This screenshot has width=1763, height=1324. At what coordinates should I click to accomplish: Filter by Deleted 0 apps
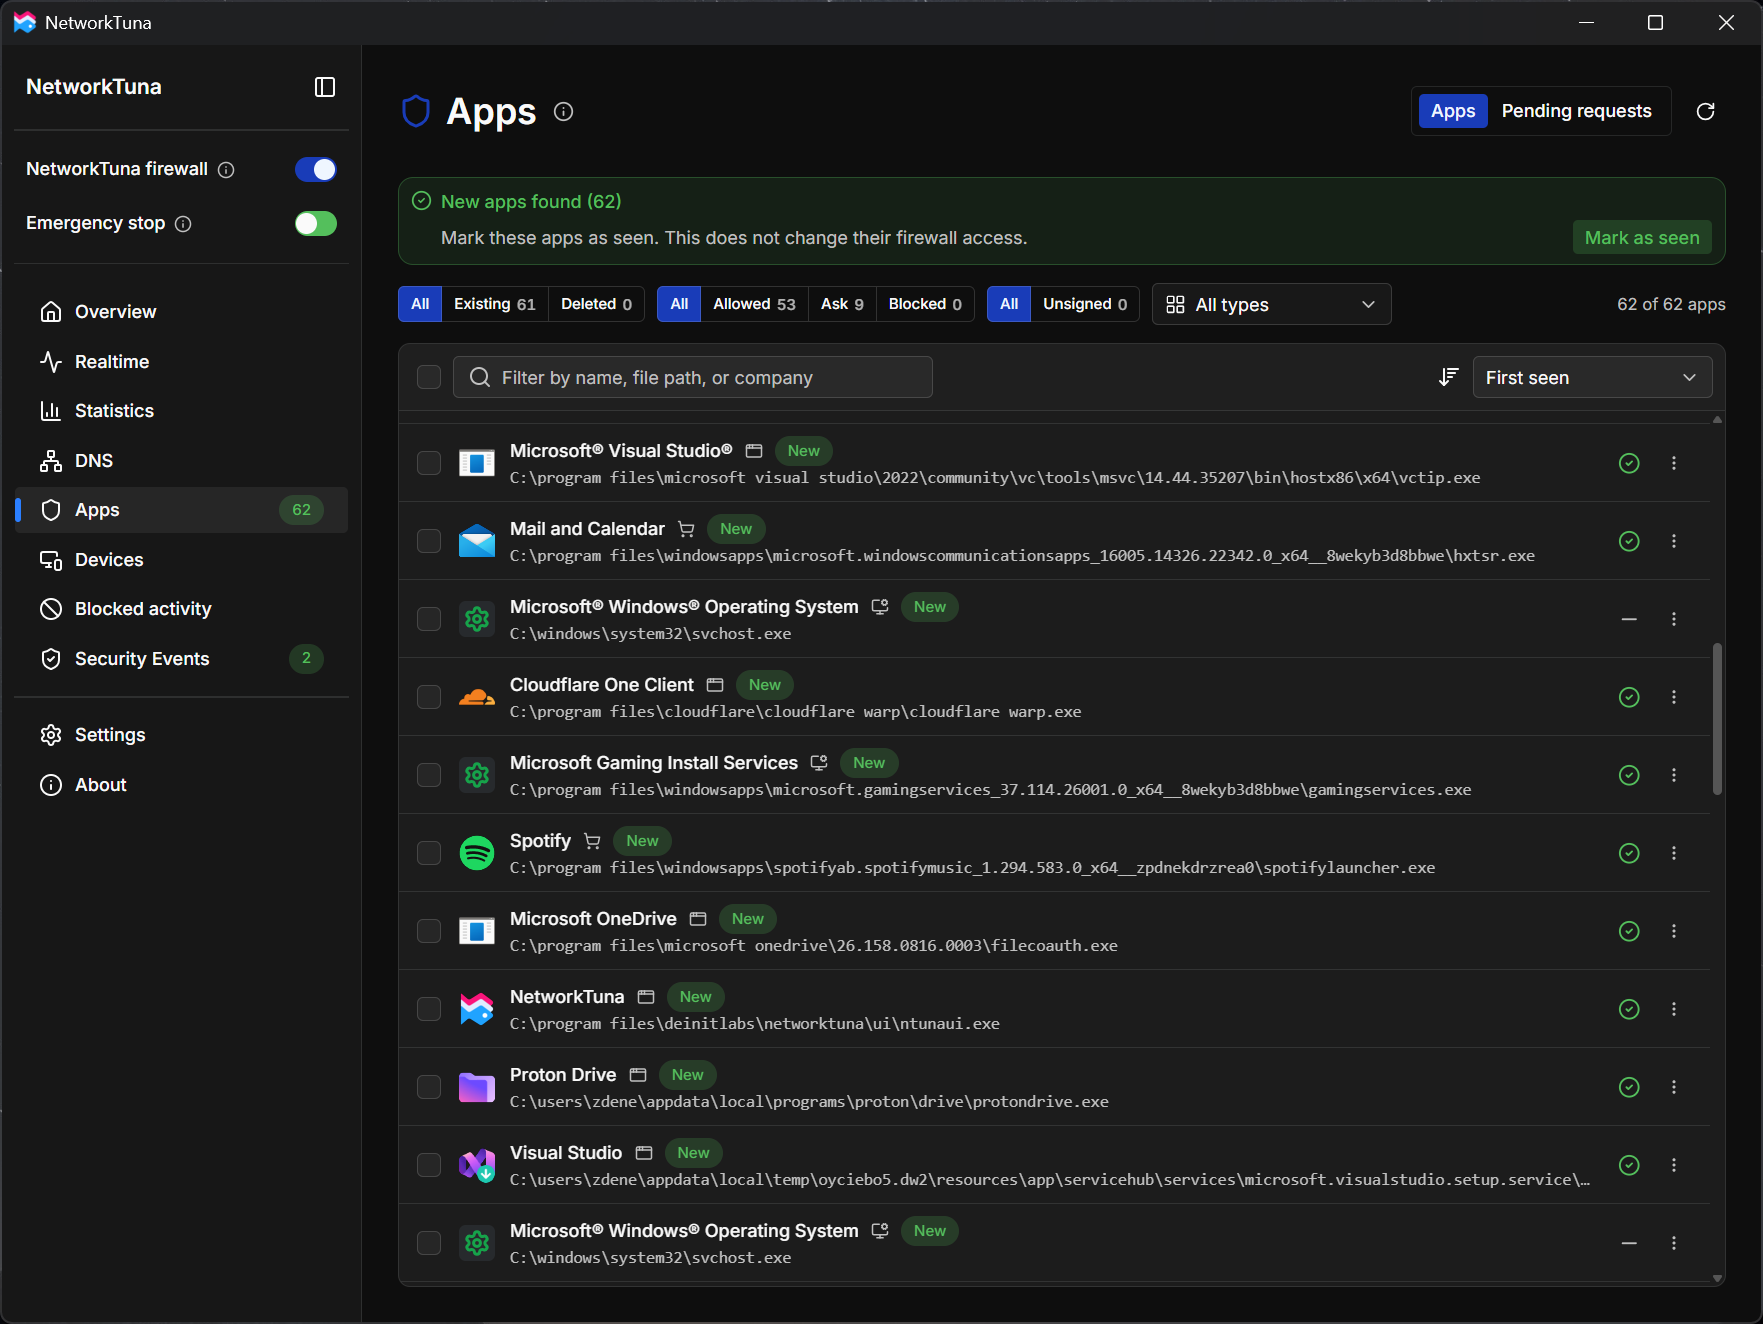click(x=596, y=304)
